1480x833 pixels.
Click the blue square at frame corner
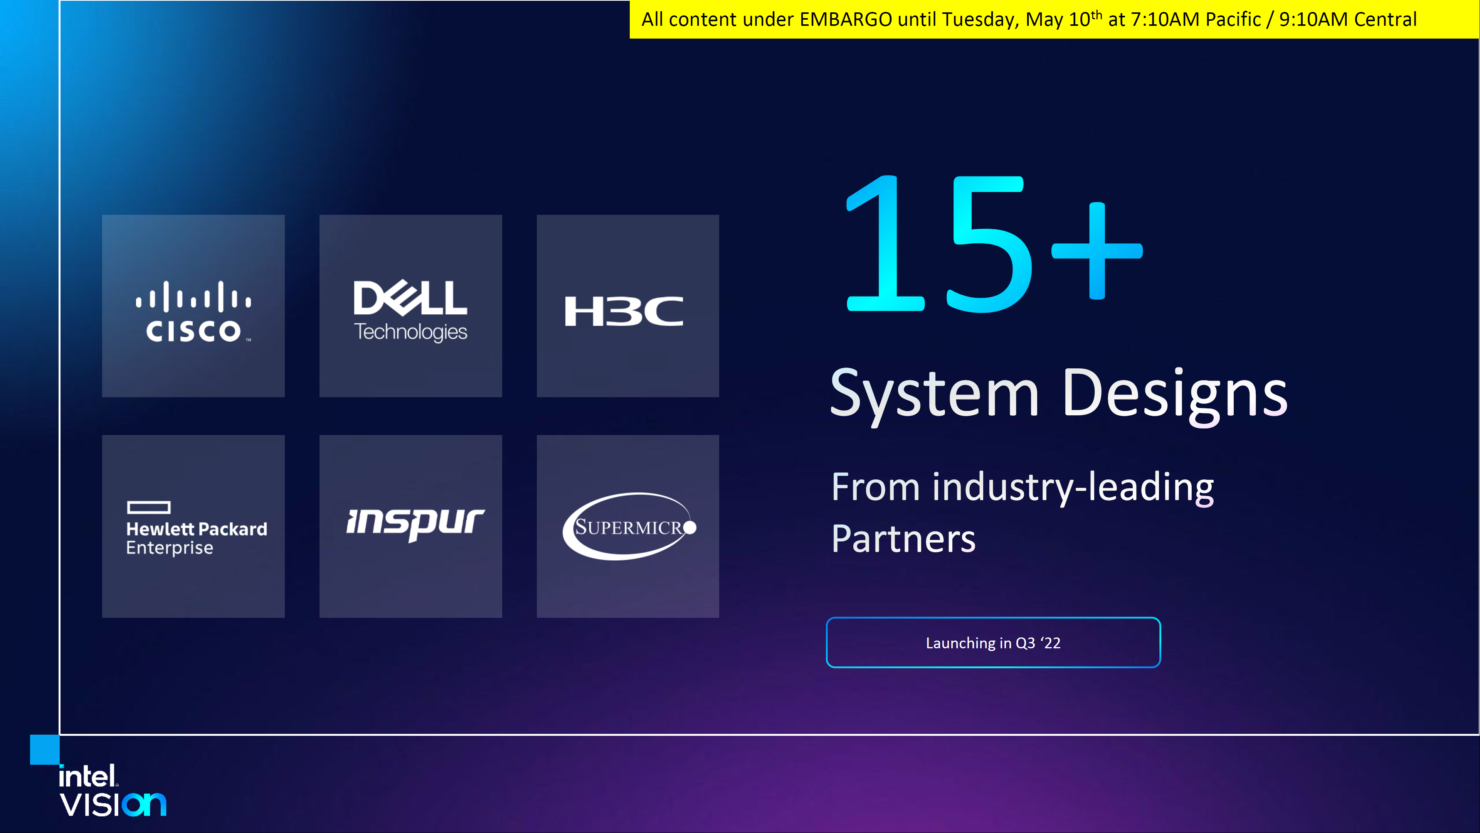point(45,749)
